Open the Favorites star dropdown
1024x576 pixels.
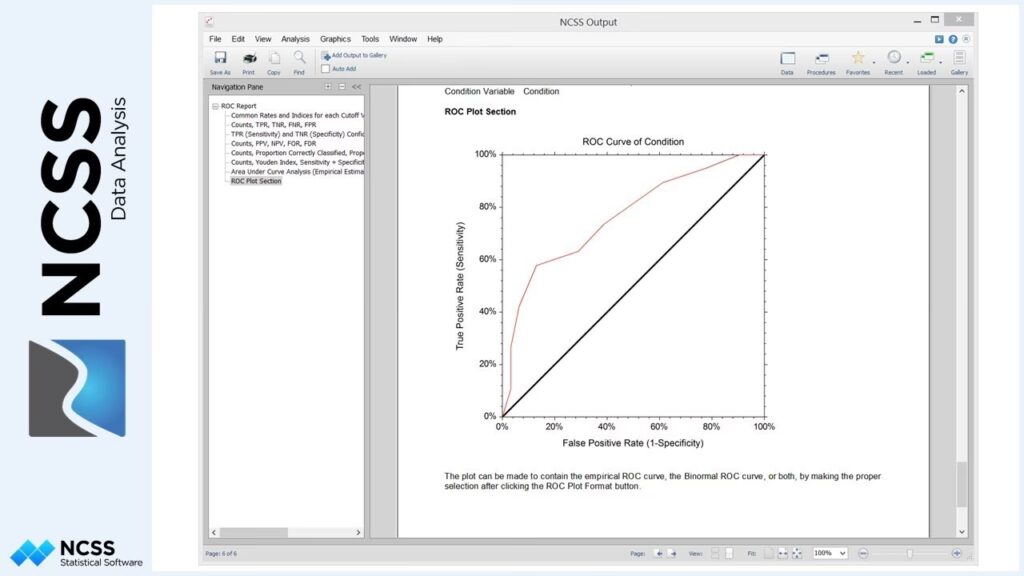tap(858, 59)
